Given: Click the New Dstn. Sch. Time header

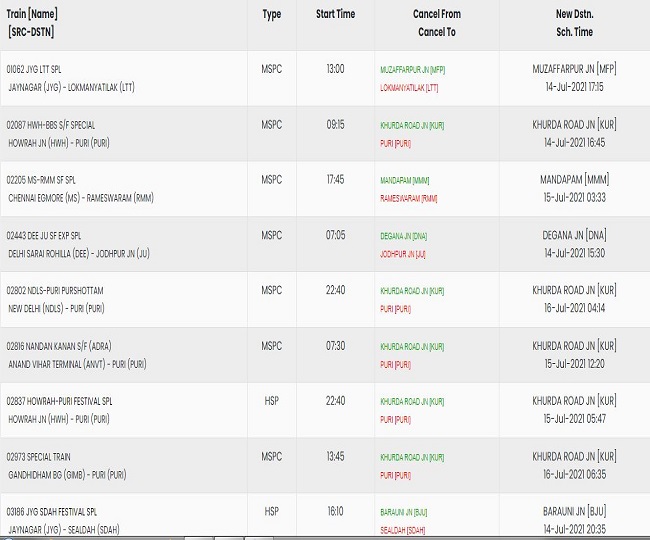Looking at the screenshot, I should pos(575,23).
